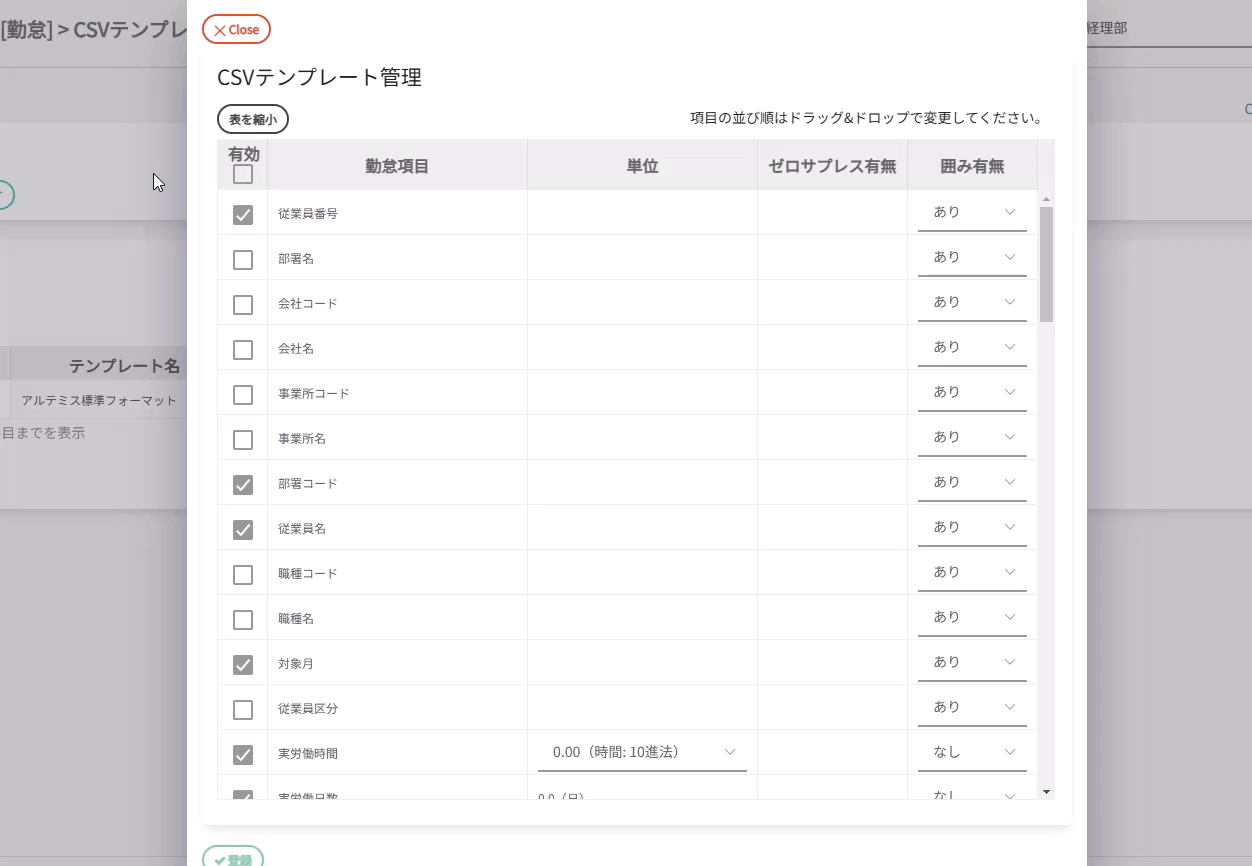Enable the 部署名 checkbox
This screenshot has height=866, width=1252.
[243, 260]
